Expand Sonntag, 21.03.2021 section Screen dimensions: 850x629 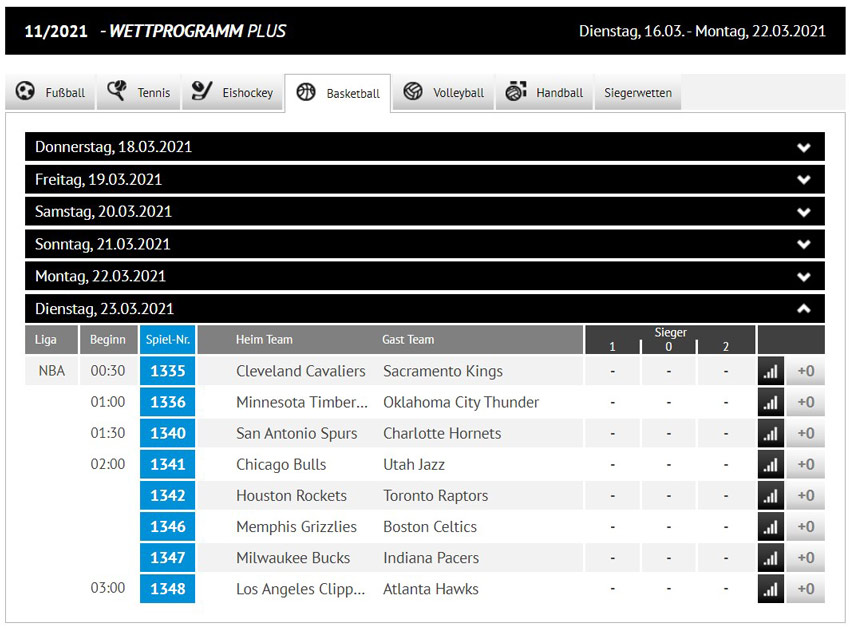click(425, 244)
